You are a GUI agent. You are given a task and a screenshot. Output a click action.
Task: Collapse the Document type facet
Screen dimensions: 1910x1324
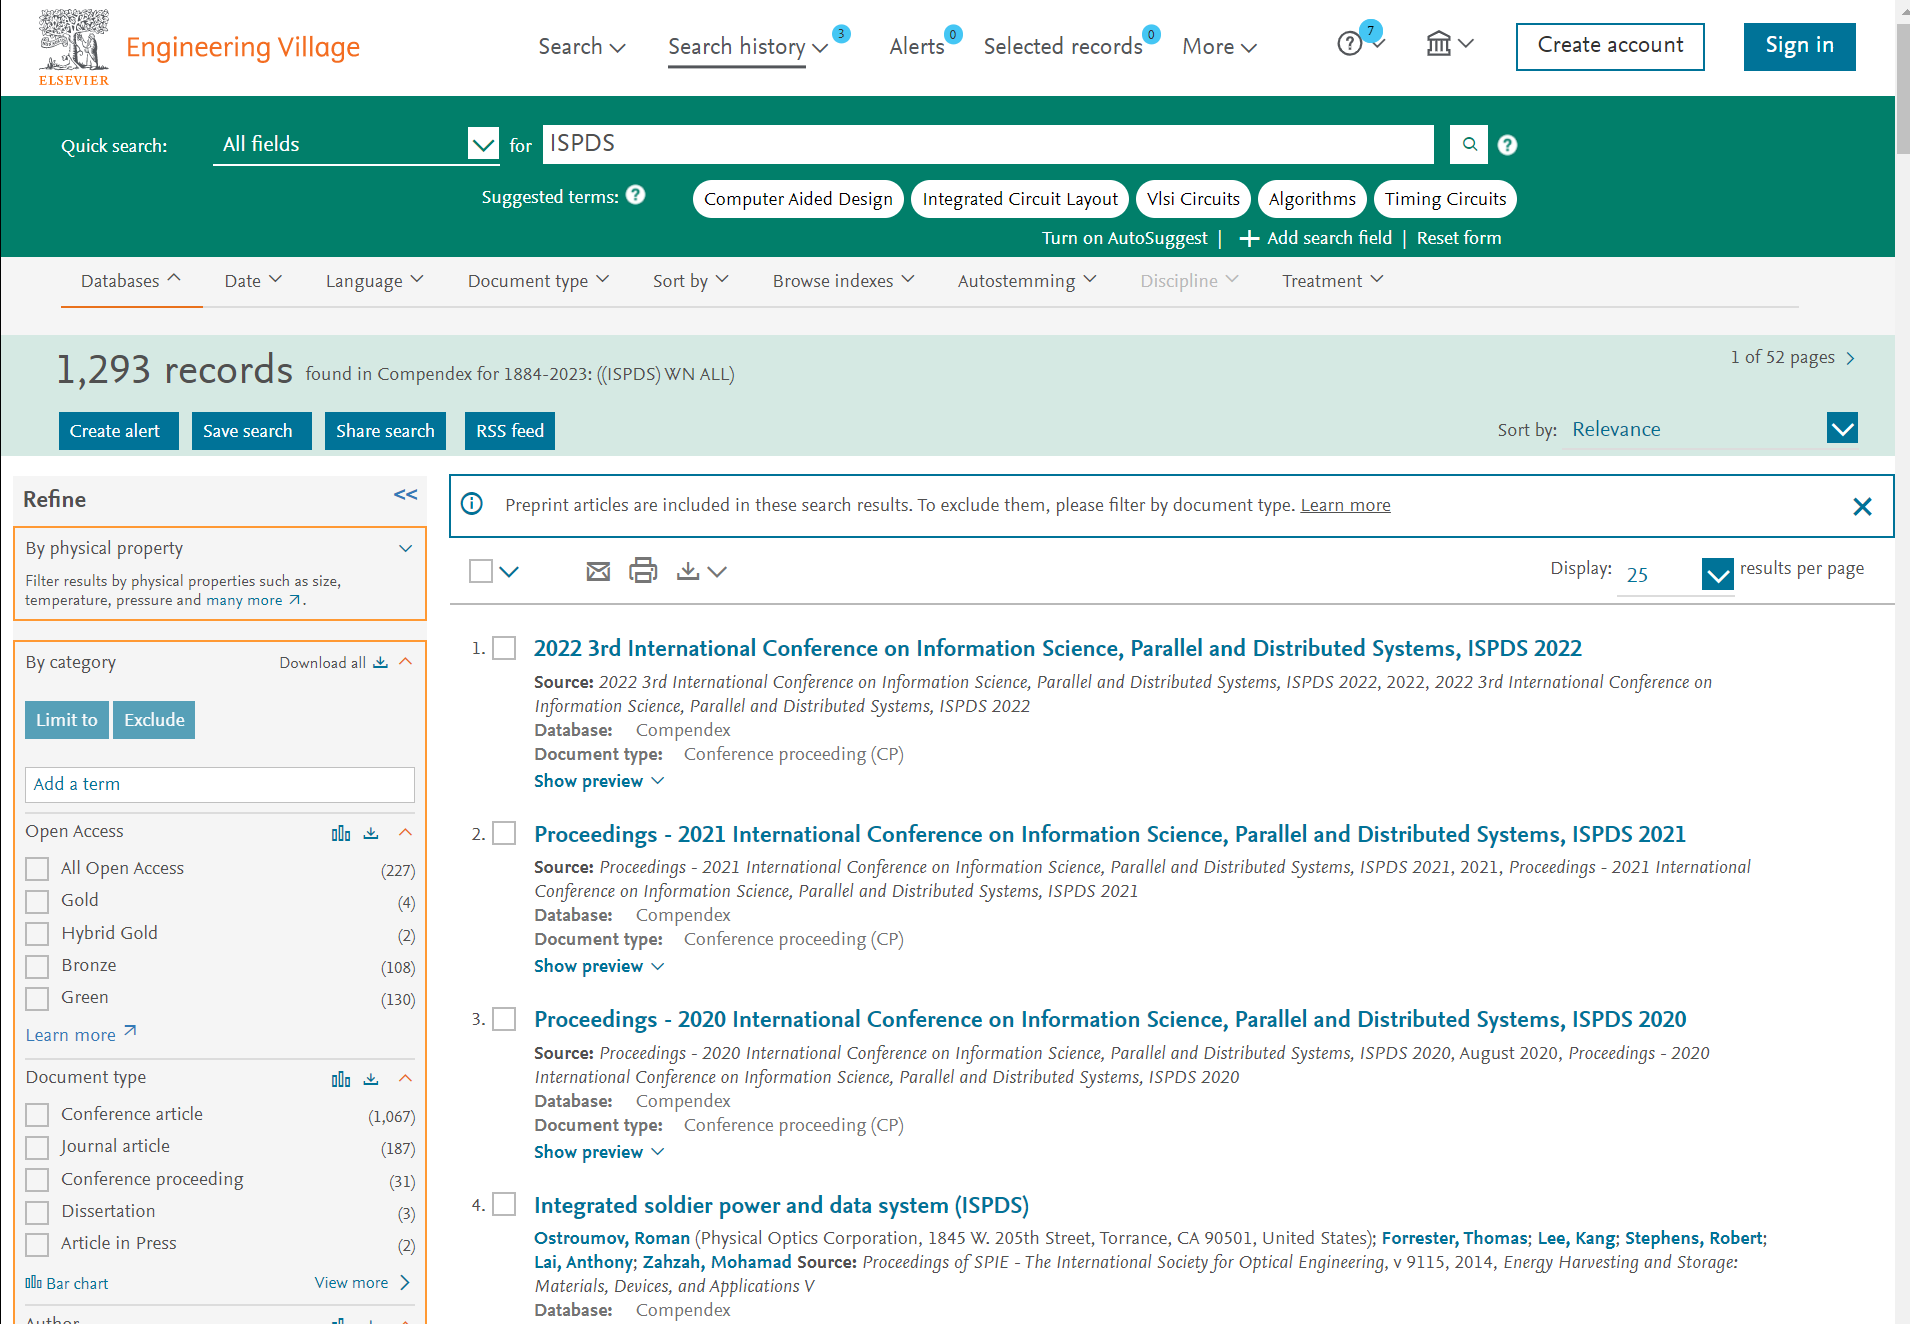[x=405, y=1078]
